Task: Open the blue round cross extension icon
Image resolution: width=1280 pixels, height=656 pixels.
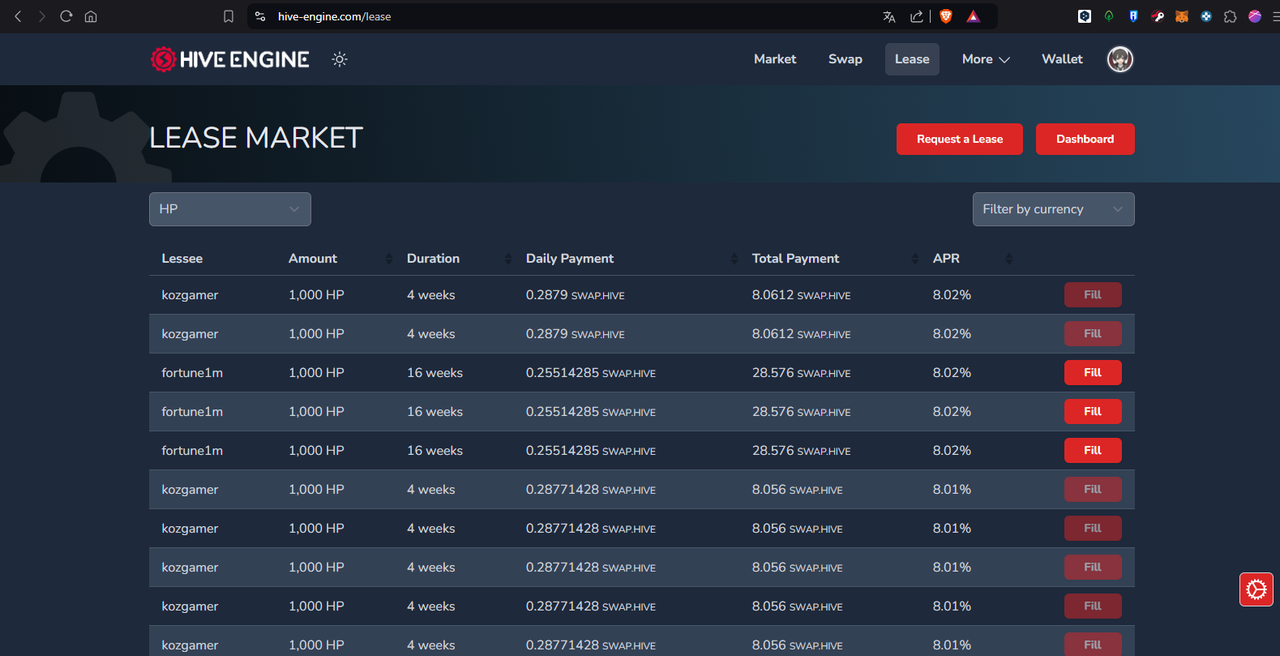Action: [x=1206, y=16]
